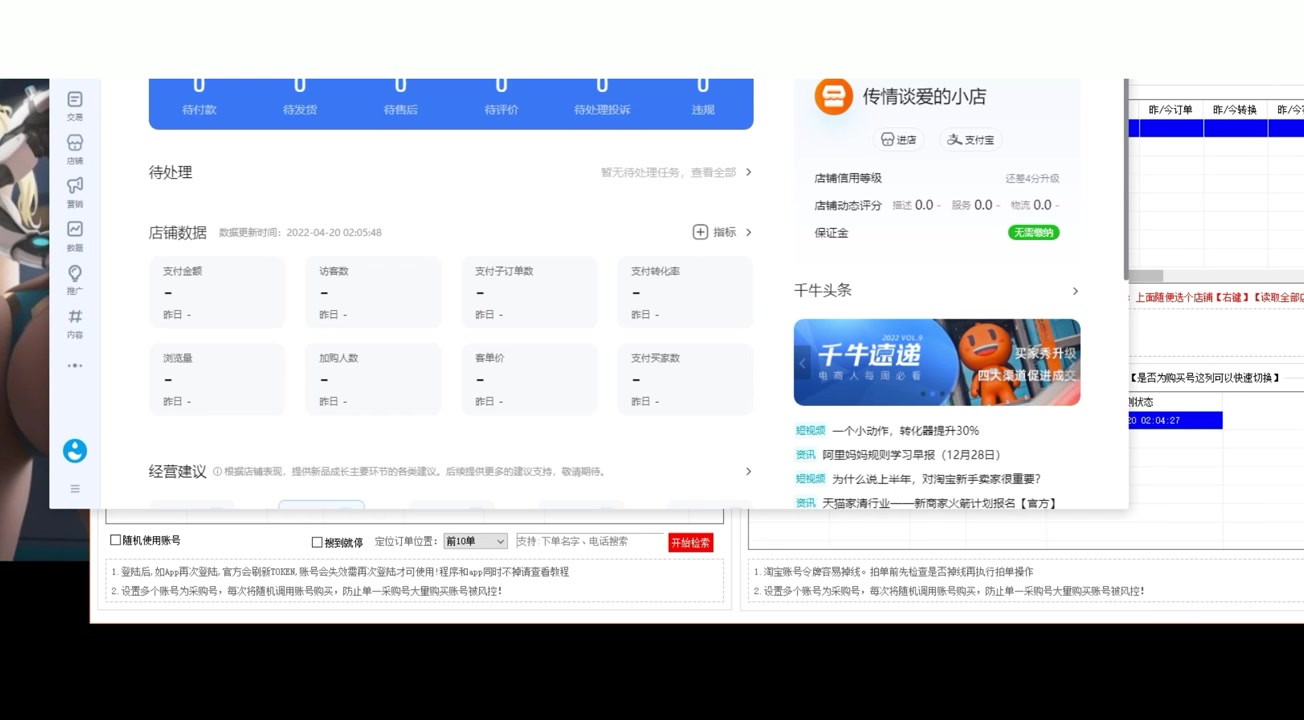Open the 前10单 order position dropdown

(475, 541)
